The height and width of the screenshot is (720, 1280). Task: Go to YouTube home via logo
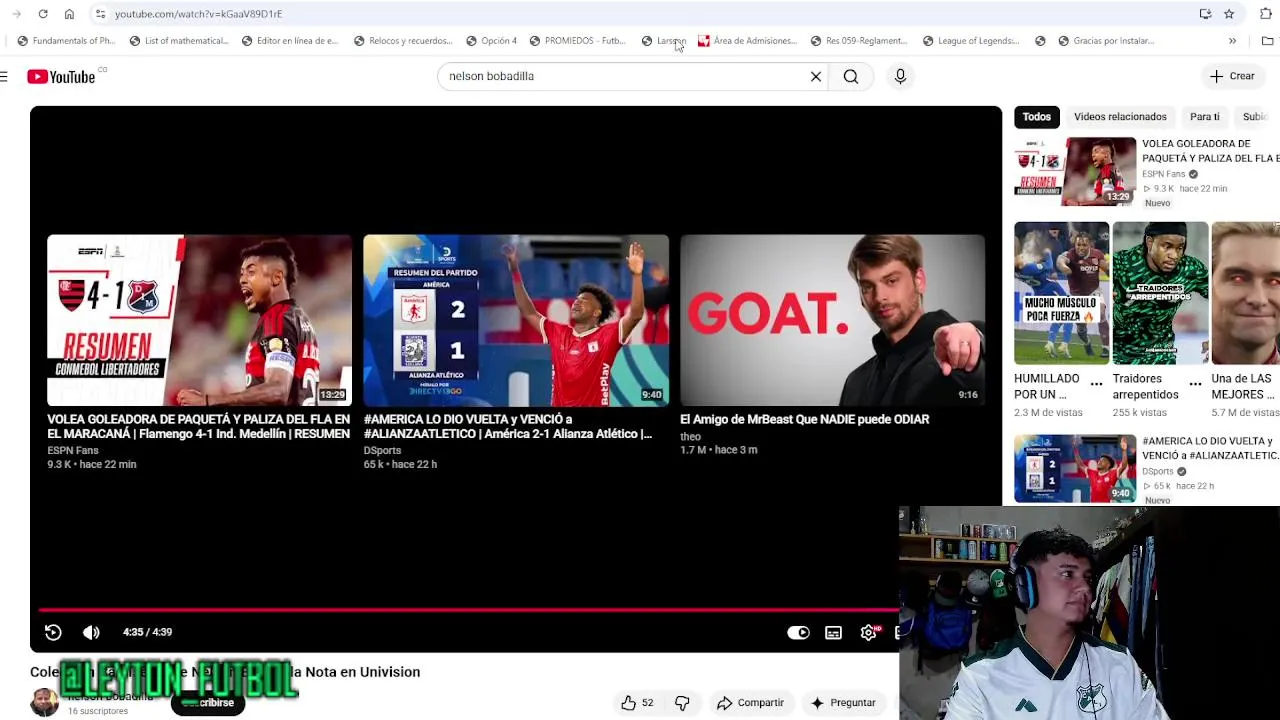pyautogui.click(x=61, y=76)
